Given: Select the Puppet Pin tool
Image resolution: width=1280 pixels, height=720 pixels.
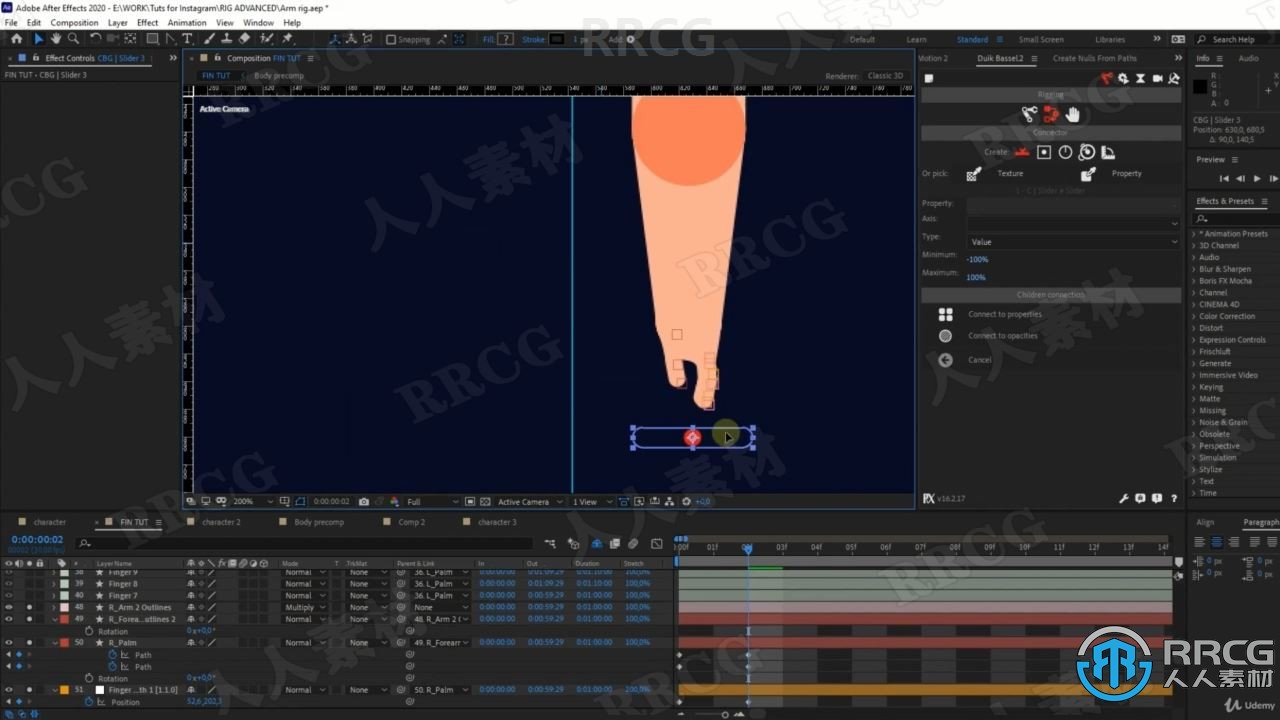Looking at the screenshot, I should 287,39.
